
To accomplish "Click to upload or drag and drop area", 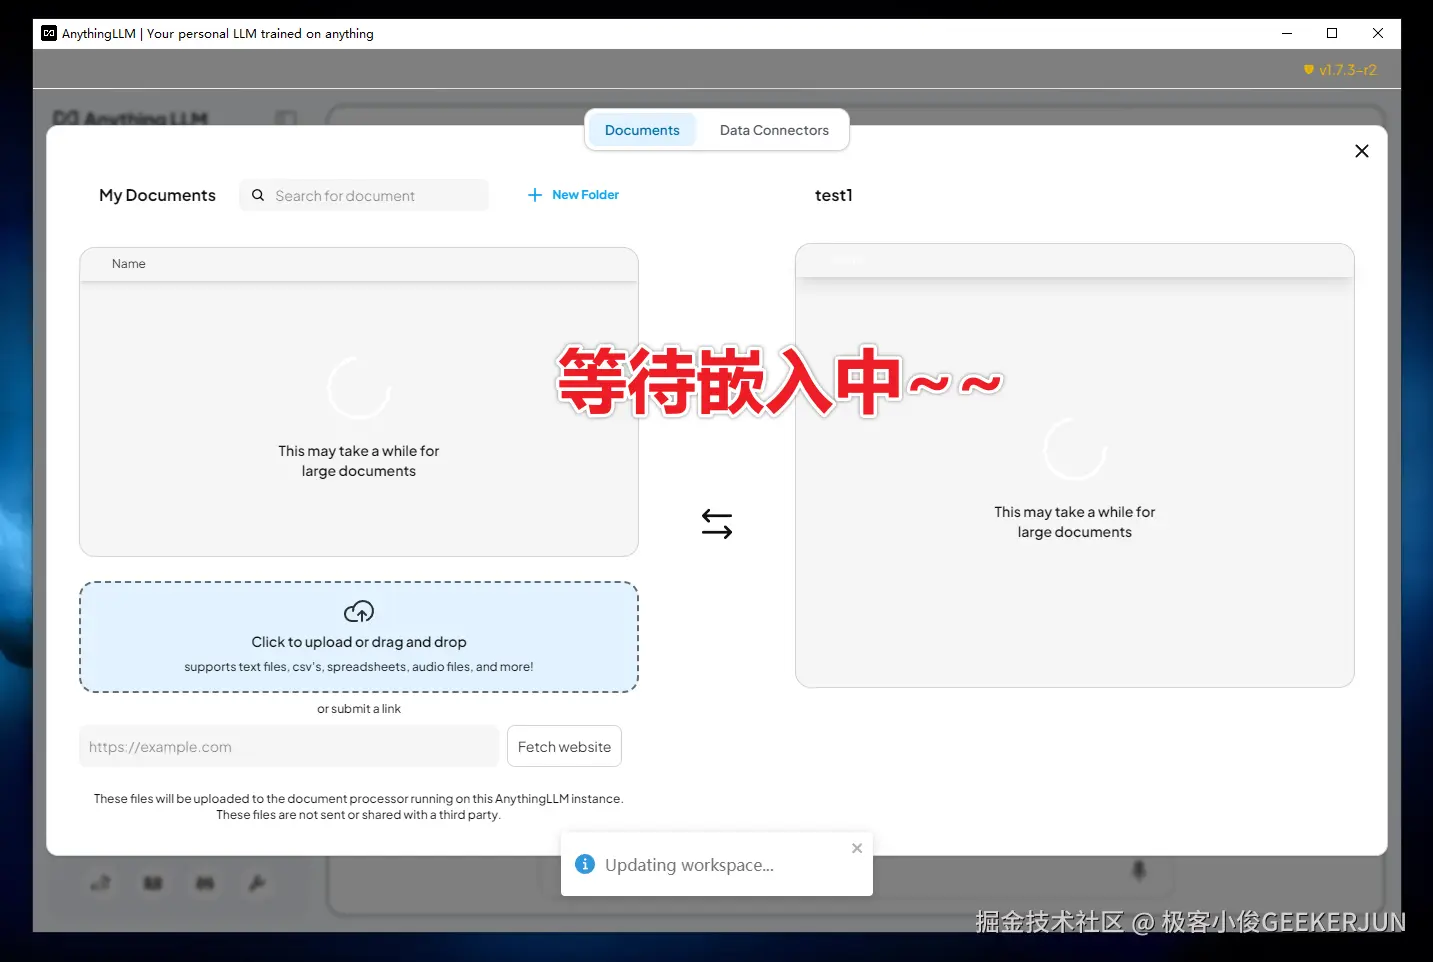I will (359, 637).
